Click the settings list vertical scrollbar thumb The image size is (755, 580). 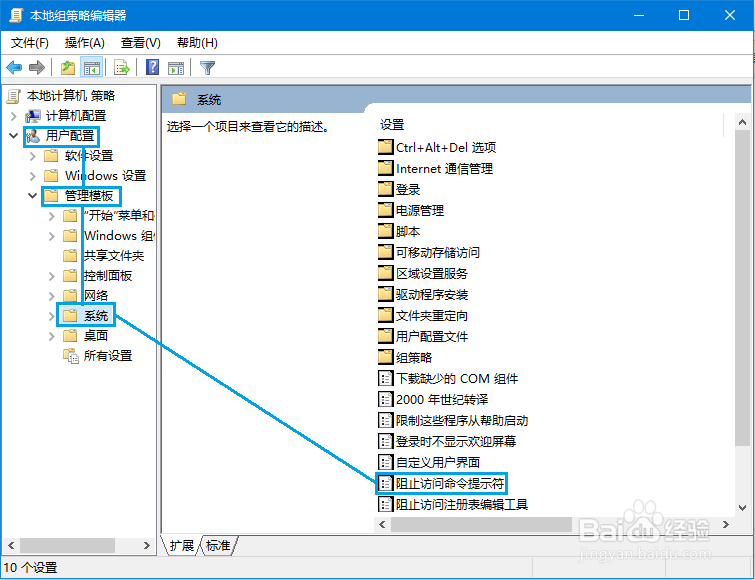742,287
